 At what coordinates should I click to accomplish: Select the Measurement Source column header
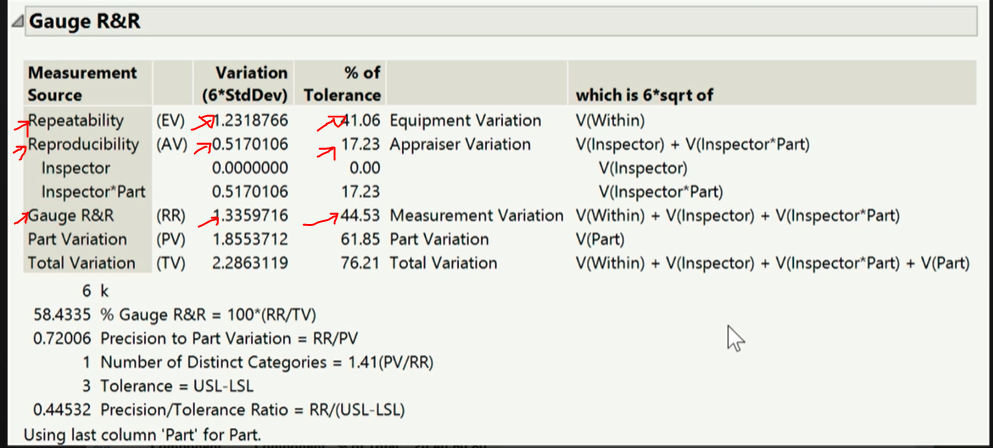(x=82, y=84)
